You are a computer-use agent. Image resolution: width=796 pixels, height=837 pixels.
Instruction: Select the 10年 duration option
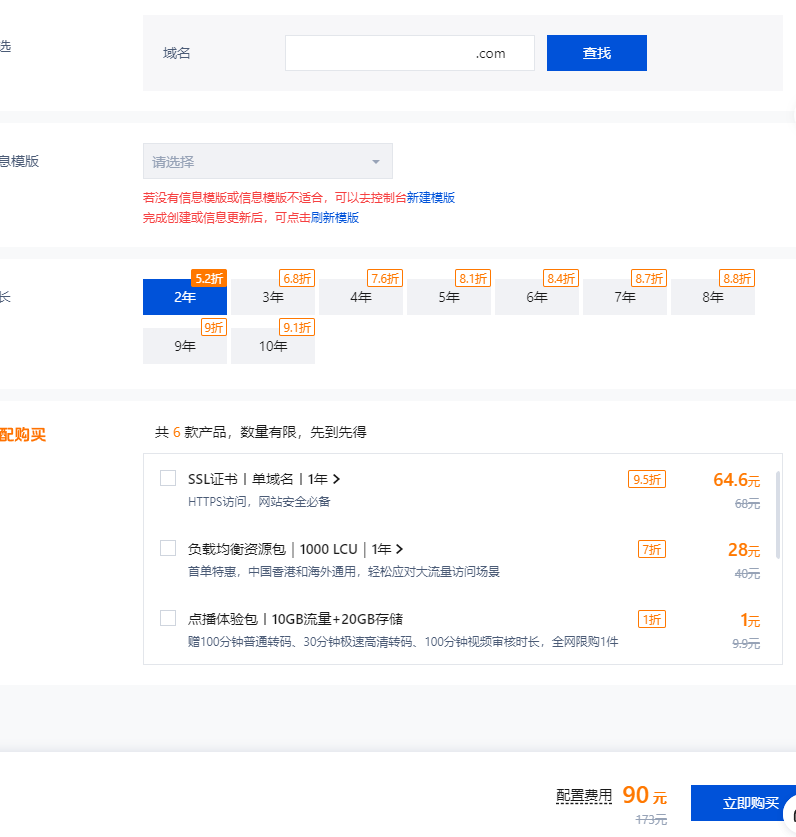(273, 346)
